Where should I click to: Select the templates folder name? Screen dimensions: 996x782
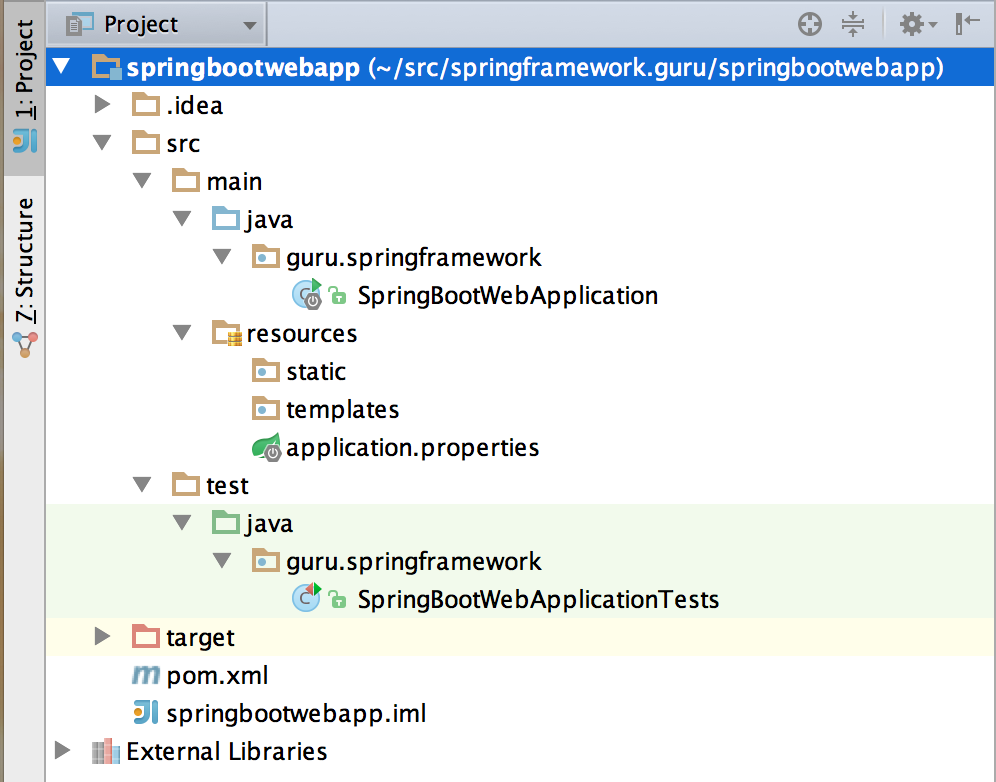[342, 410]
